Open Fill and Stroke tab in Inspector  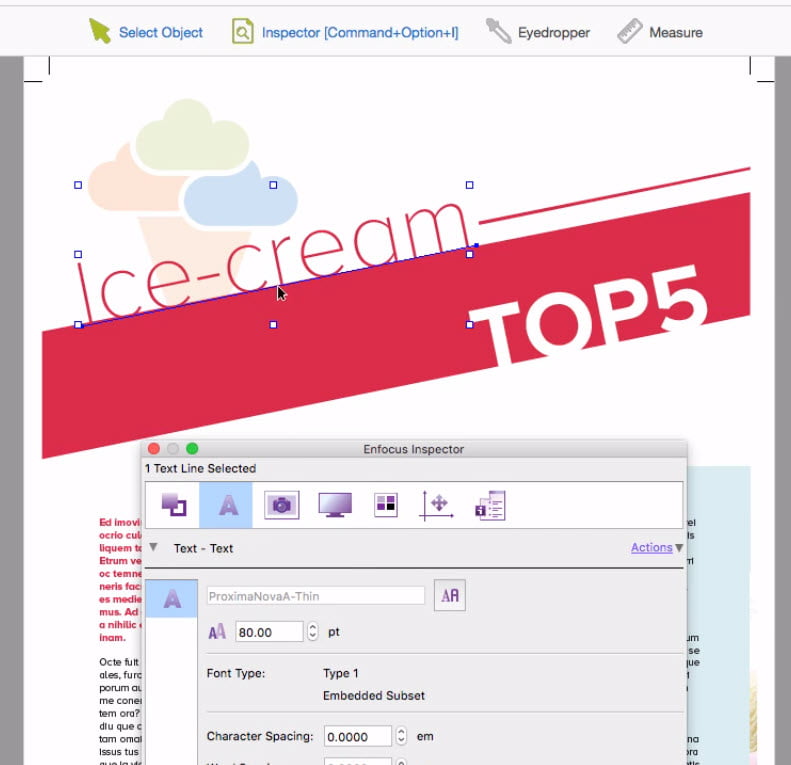174,505
